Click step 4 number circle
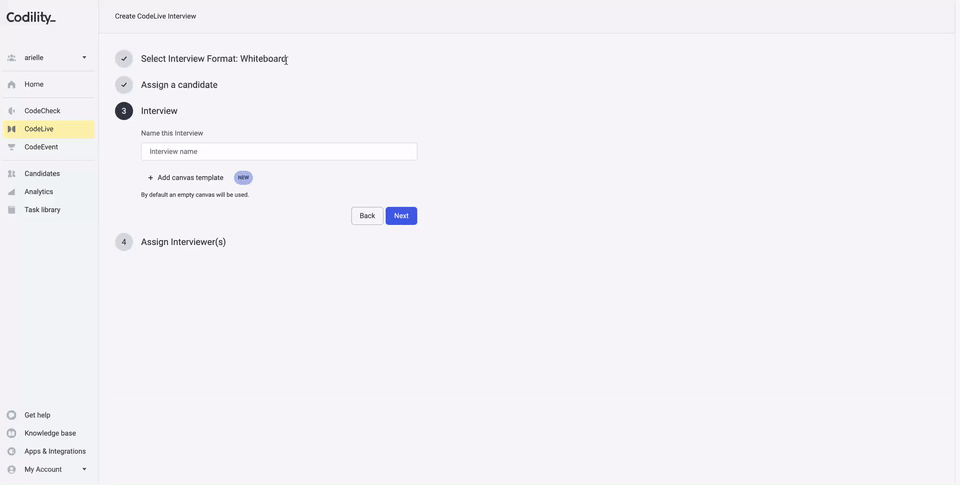 [x=124, y=242]
